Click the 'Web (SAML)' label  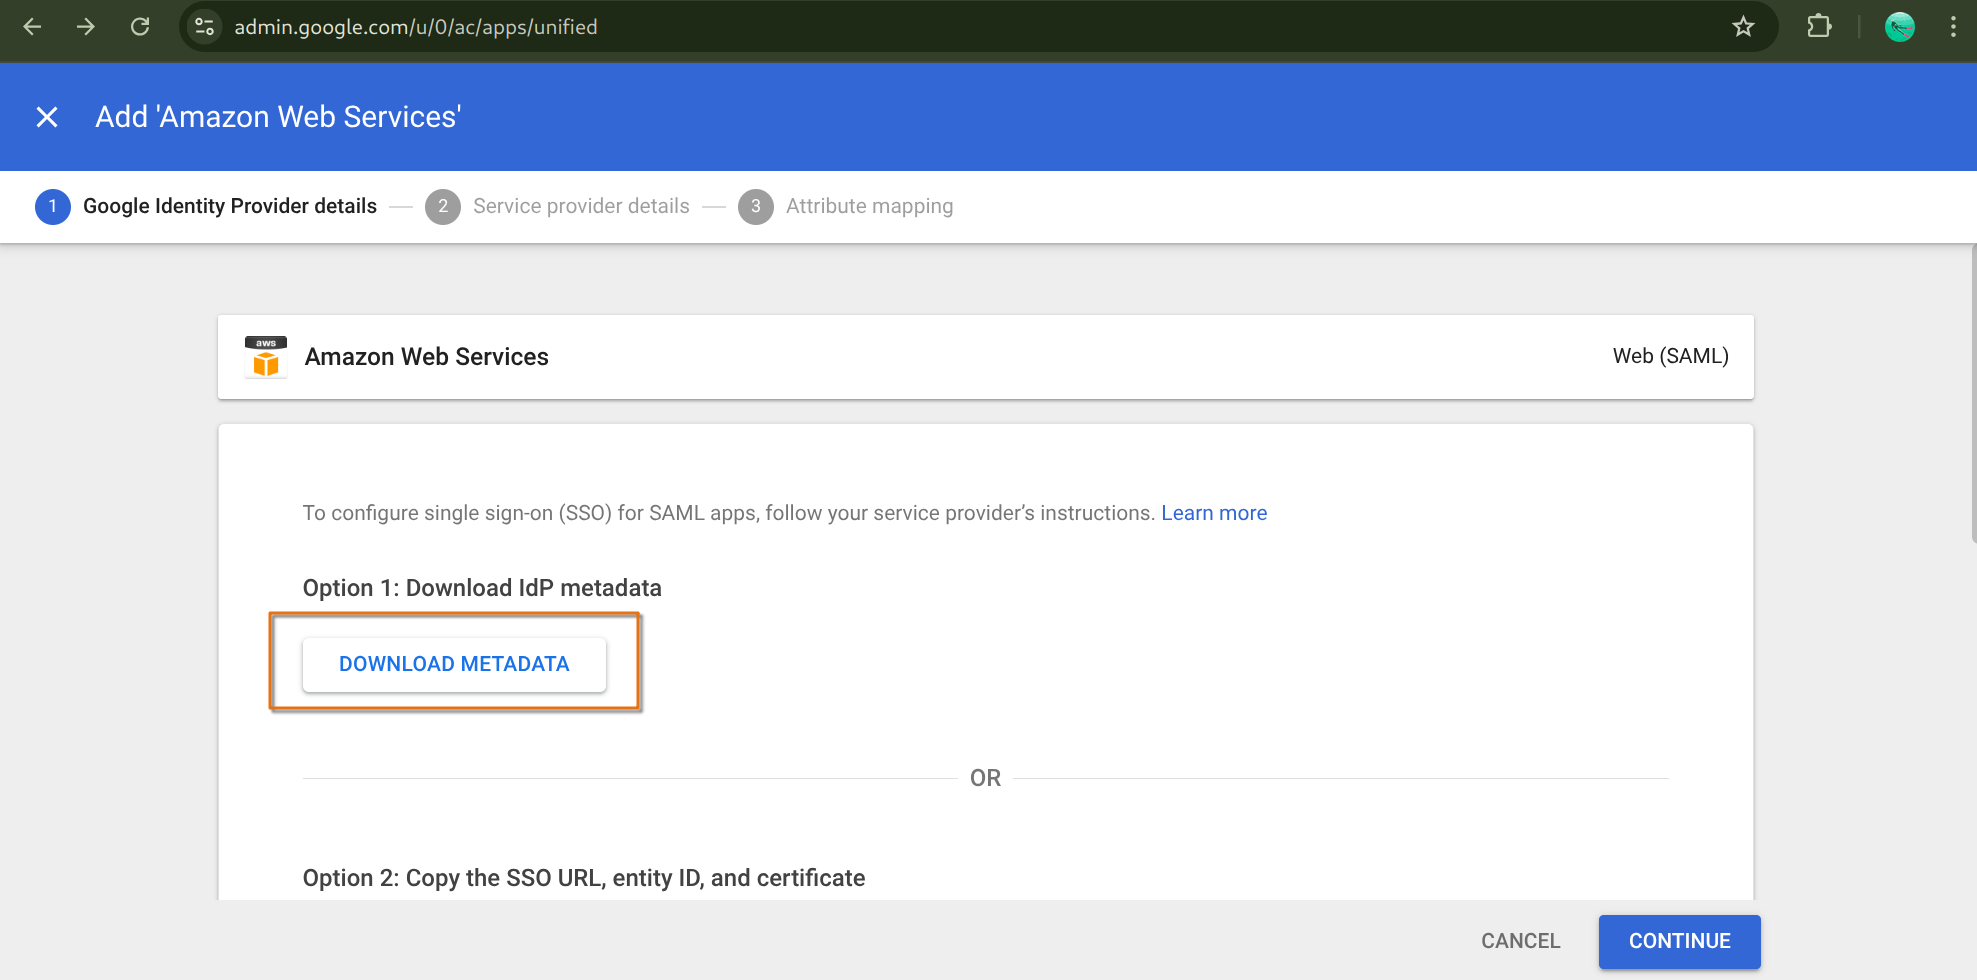[1670, 356]
